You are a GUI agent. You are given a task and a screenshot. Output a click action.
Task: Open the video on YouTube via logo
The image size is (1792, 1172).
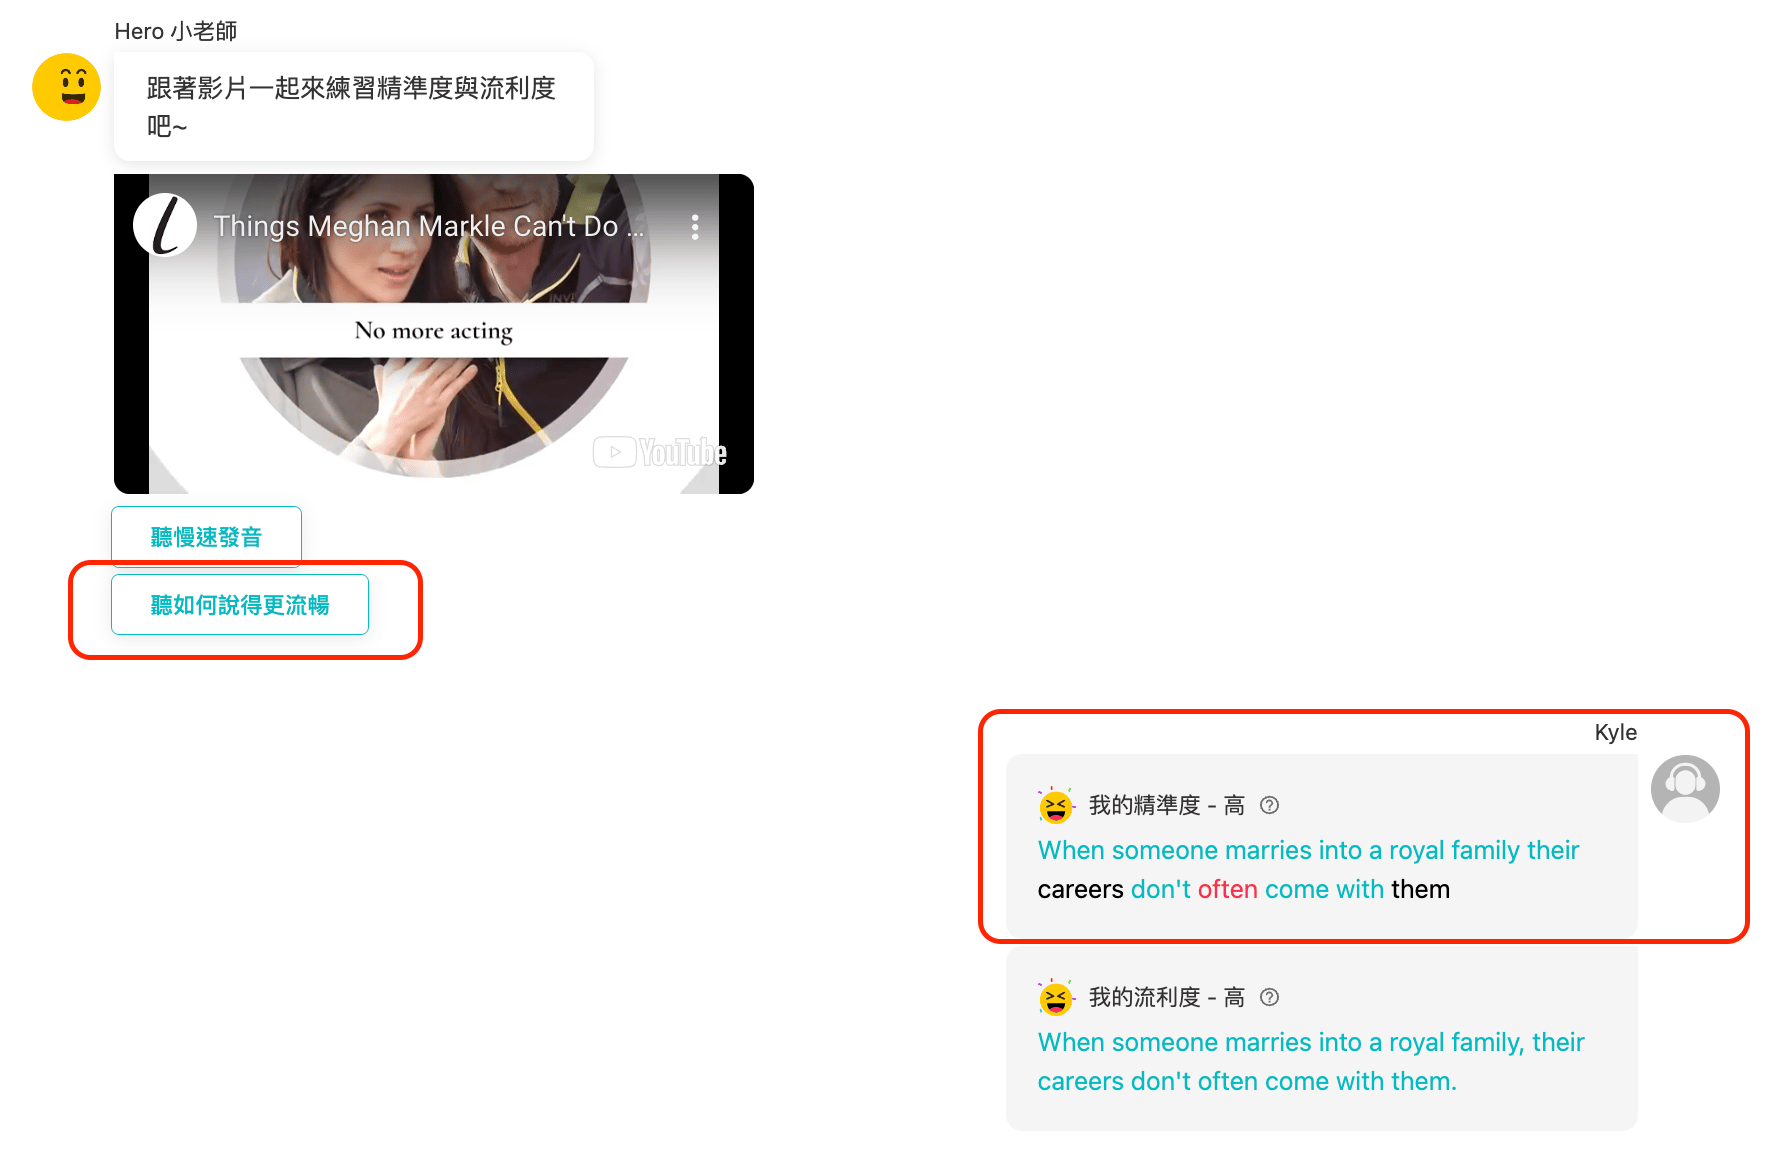(x=660, y=452)
